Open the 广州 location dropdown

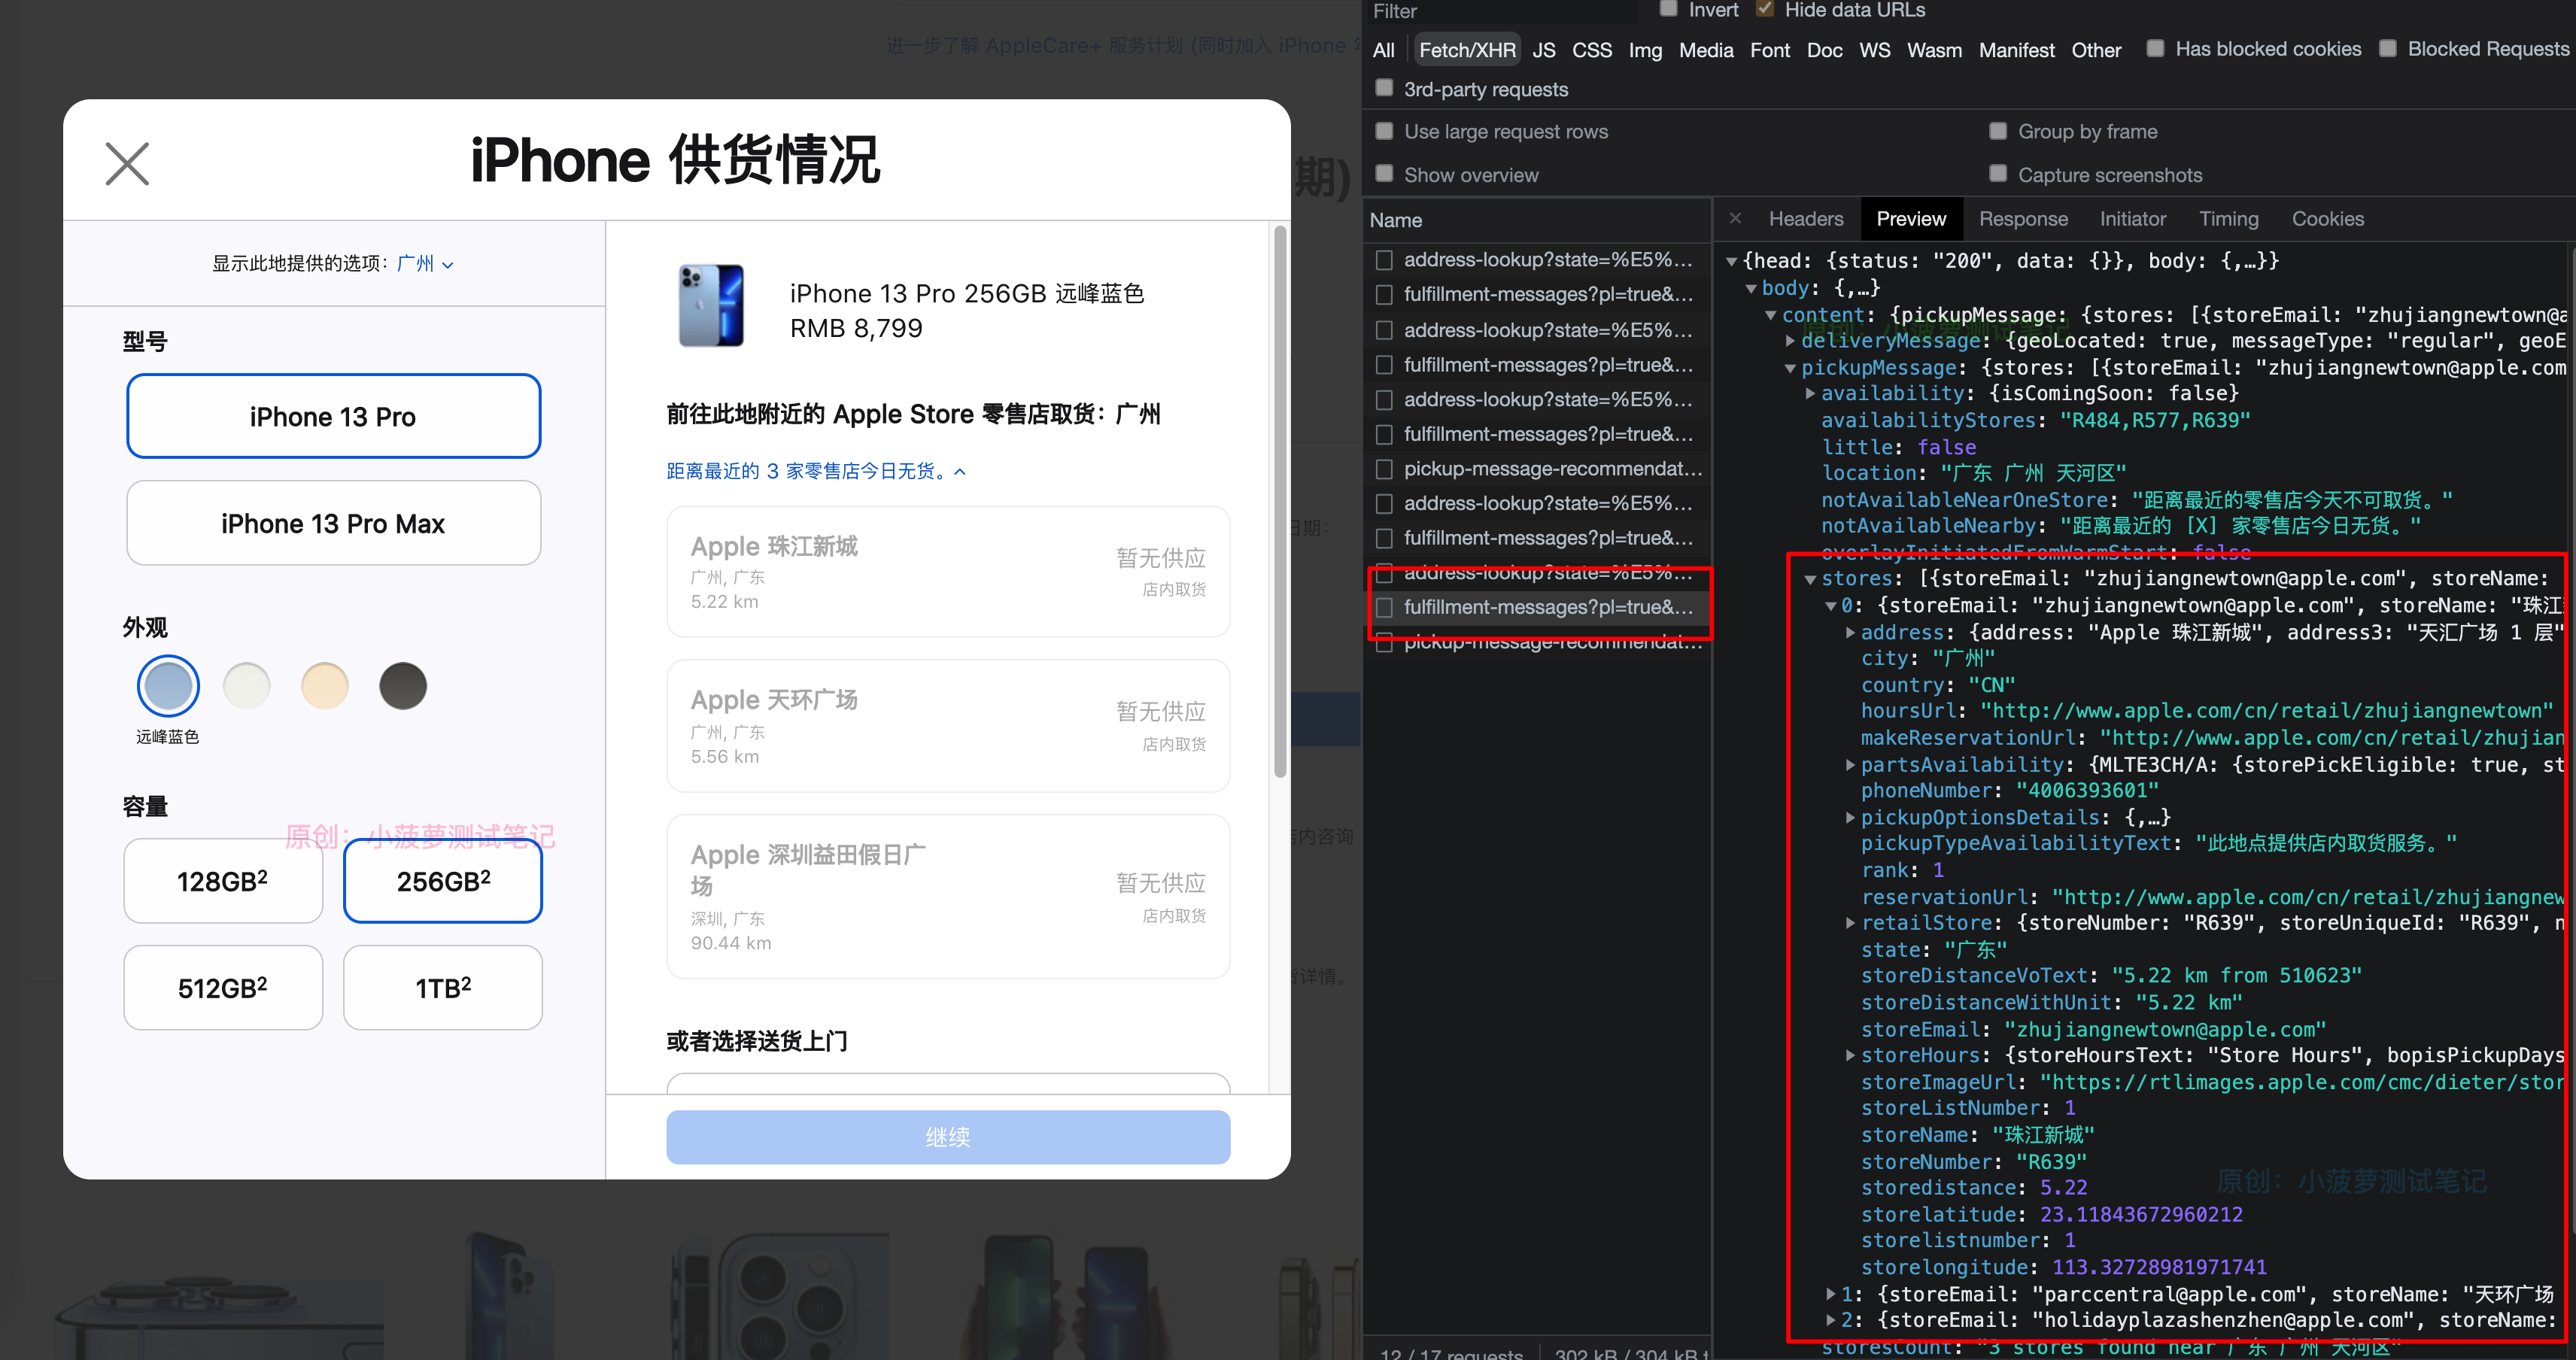[425, 263]
